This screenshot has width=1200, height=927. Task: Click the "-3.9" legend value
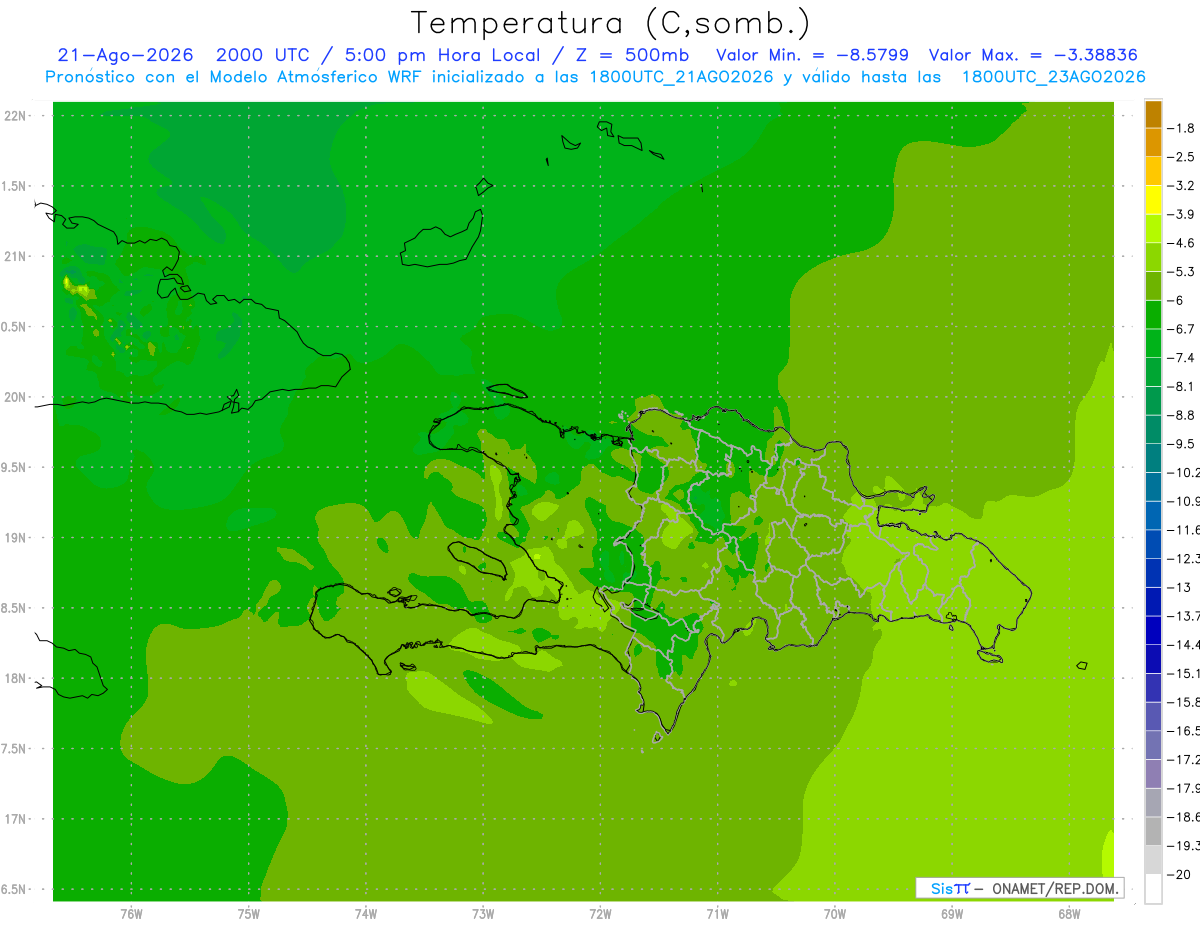tap(1182, 214)
